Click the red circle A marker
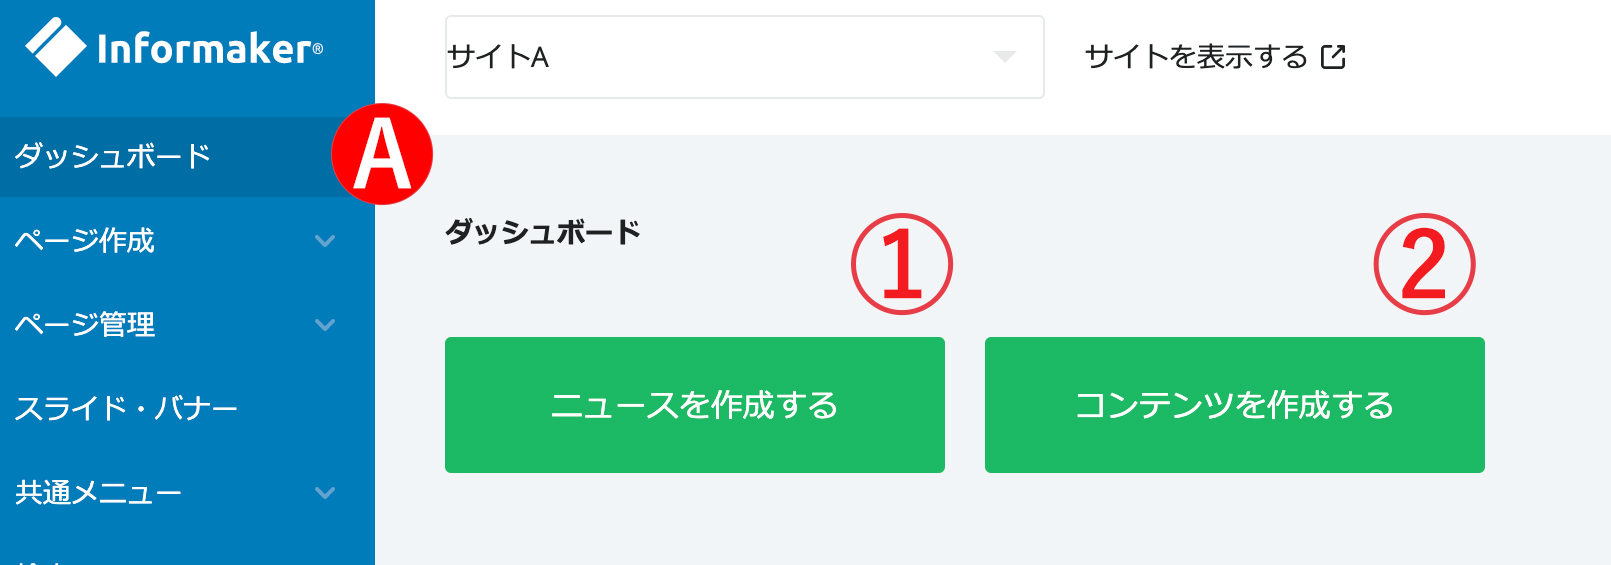 [x=382, y=154]
